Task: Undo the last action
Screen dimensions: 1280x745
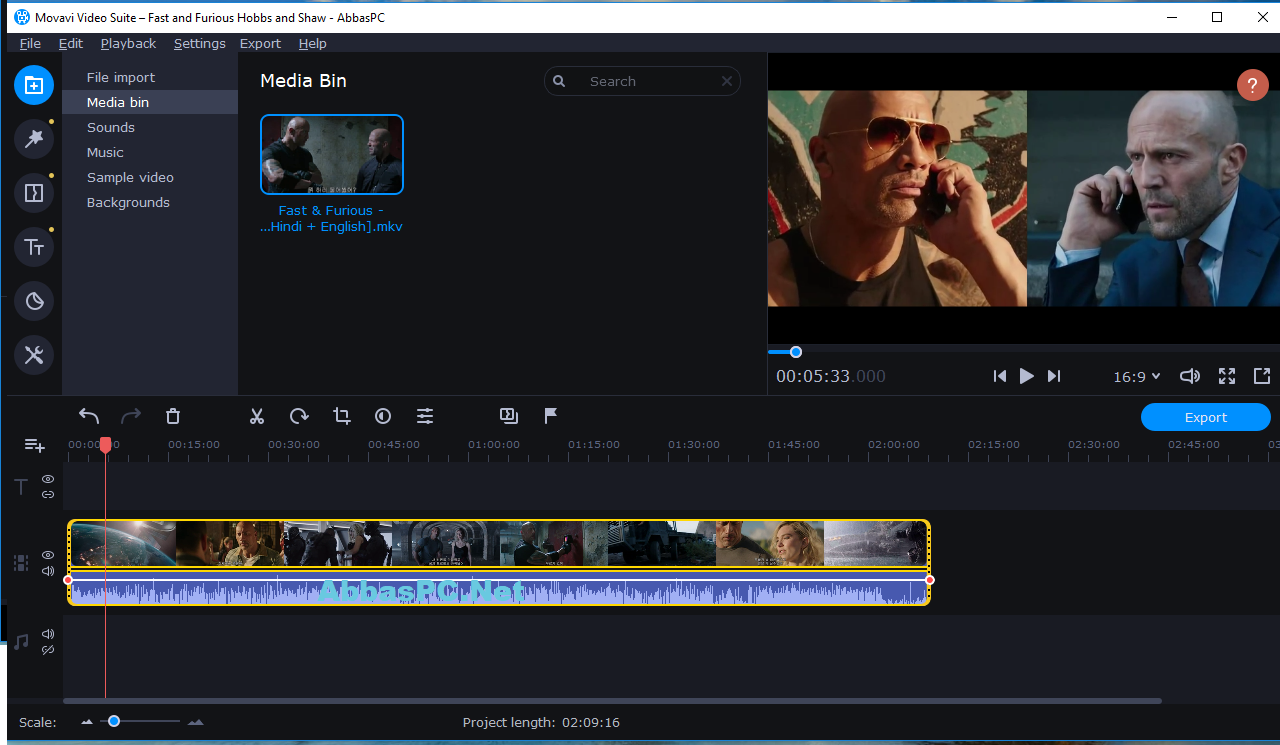Action: (x=89, y=416)
